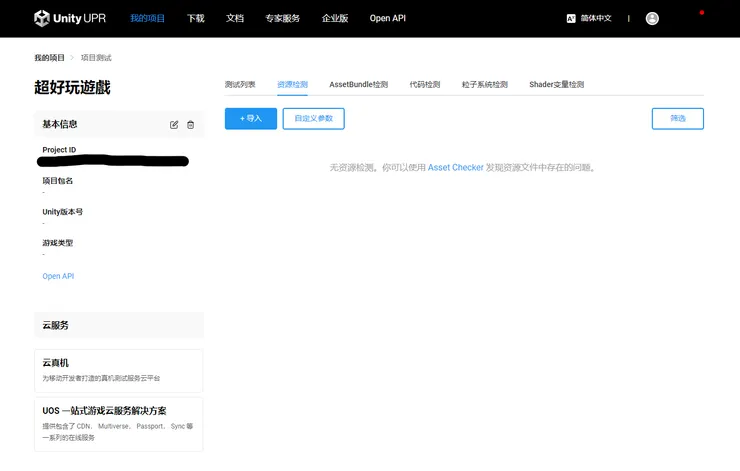Click the 筛选 filter button

[x=677, y=118]
